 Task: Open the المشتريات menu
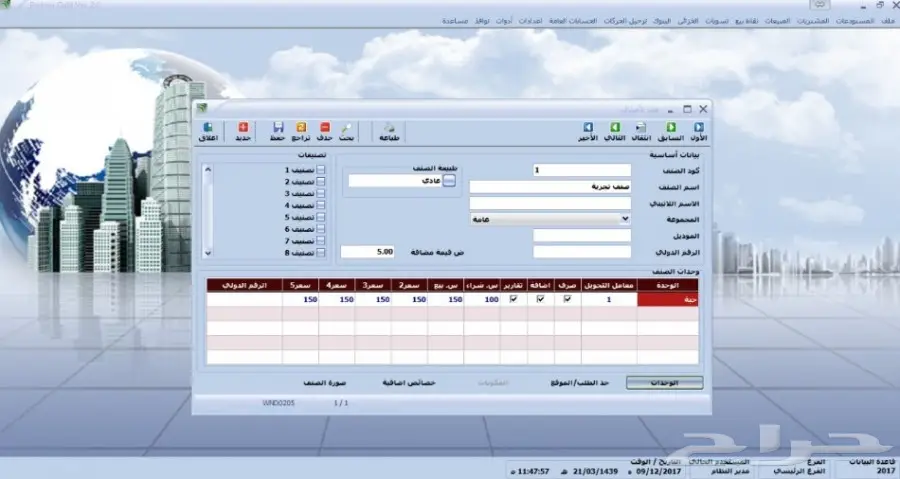click(x=813, y=21)
